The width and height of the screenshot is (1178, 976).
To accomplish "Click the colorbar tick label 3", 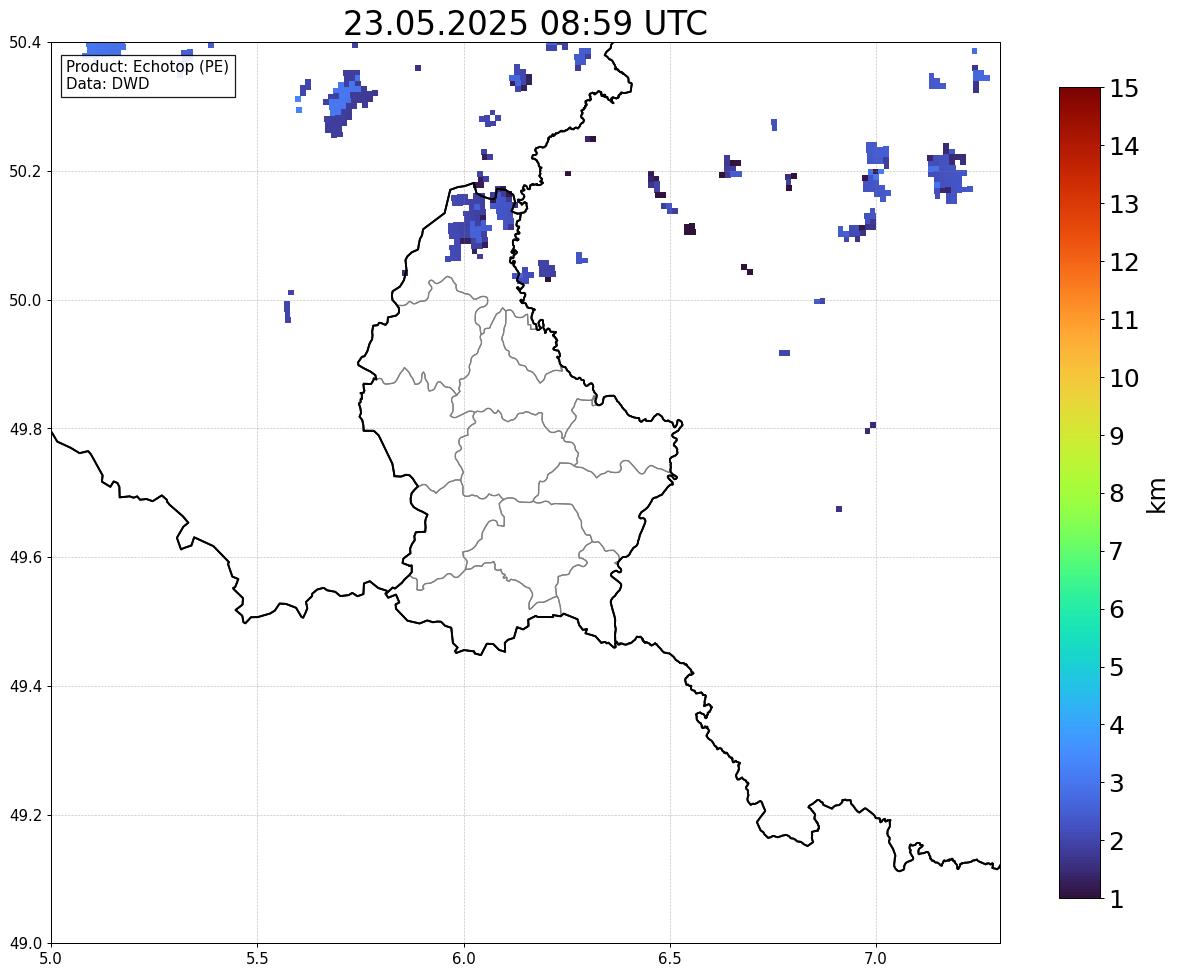I will 1117,783.
